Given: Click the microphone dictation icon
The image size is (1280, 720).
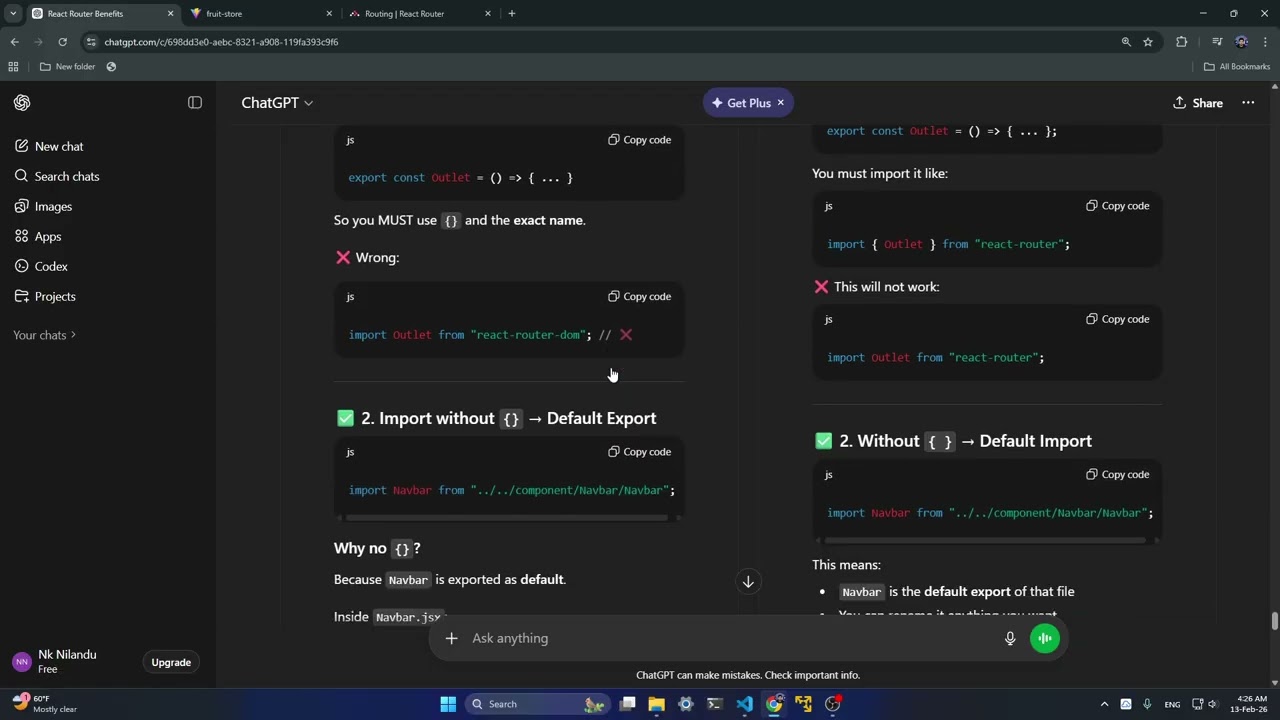Looking at the screenshot, I should [x=1010, y=638].
